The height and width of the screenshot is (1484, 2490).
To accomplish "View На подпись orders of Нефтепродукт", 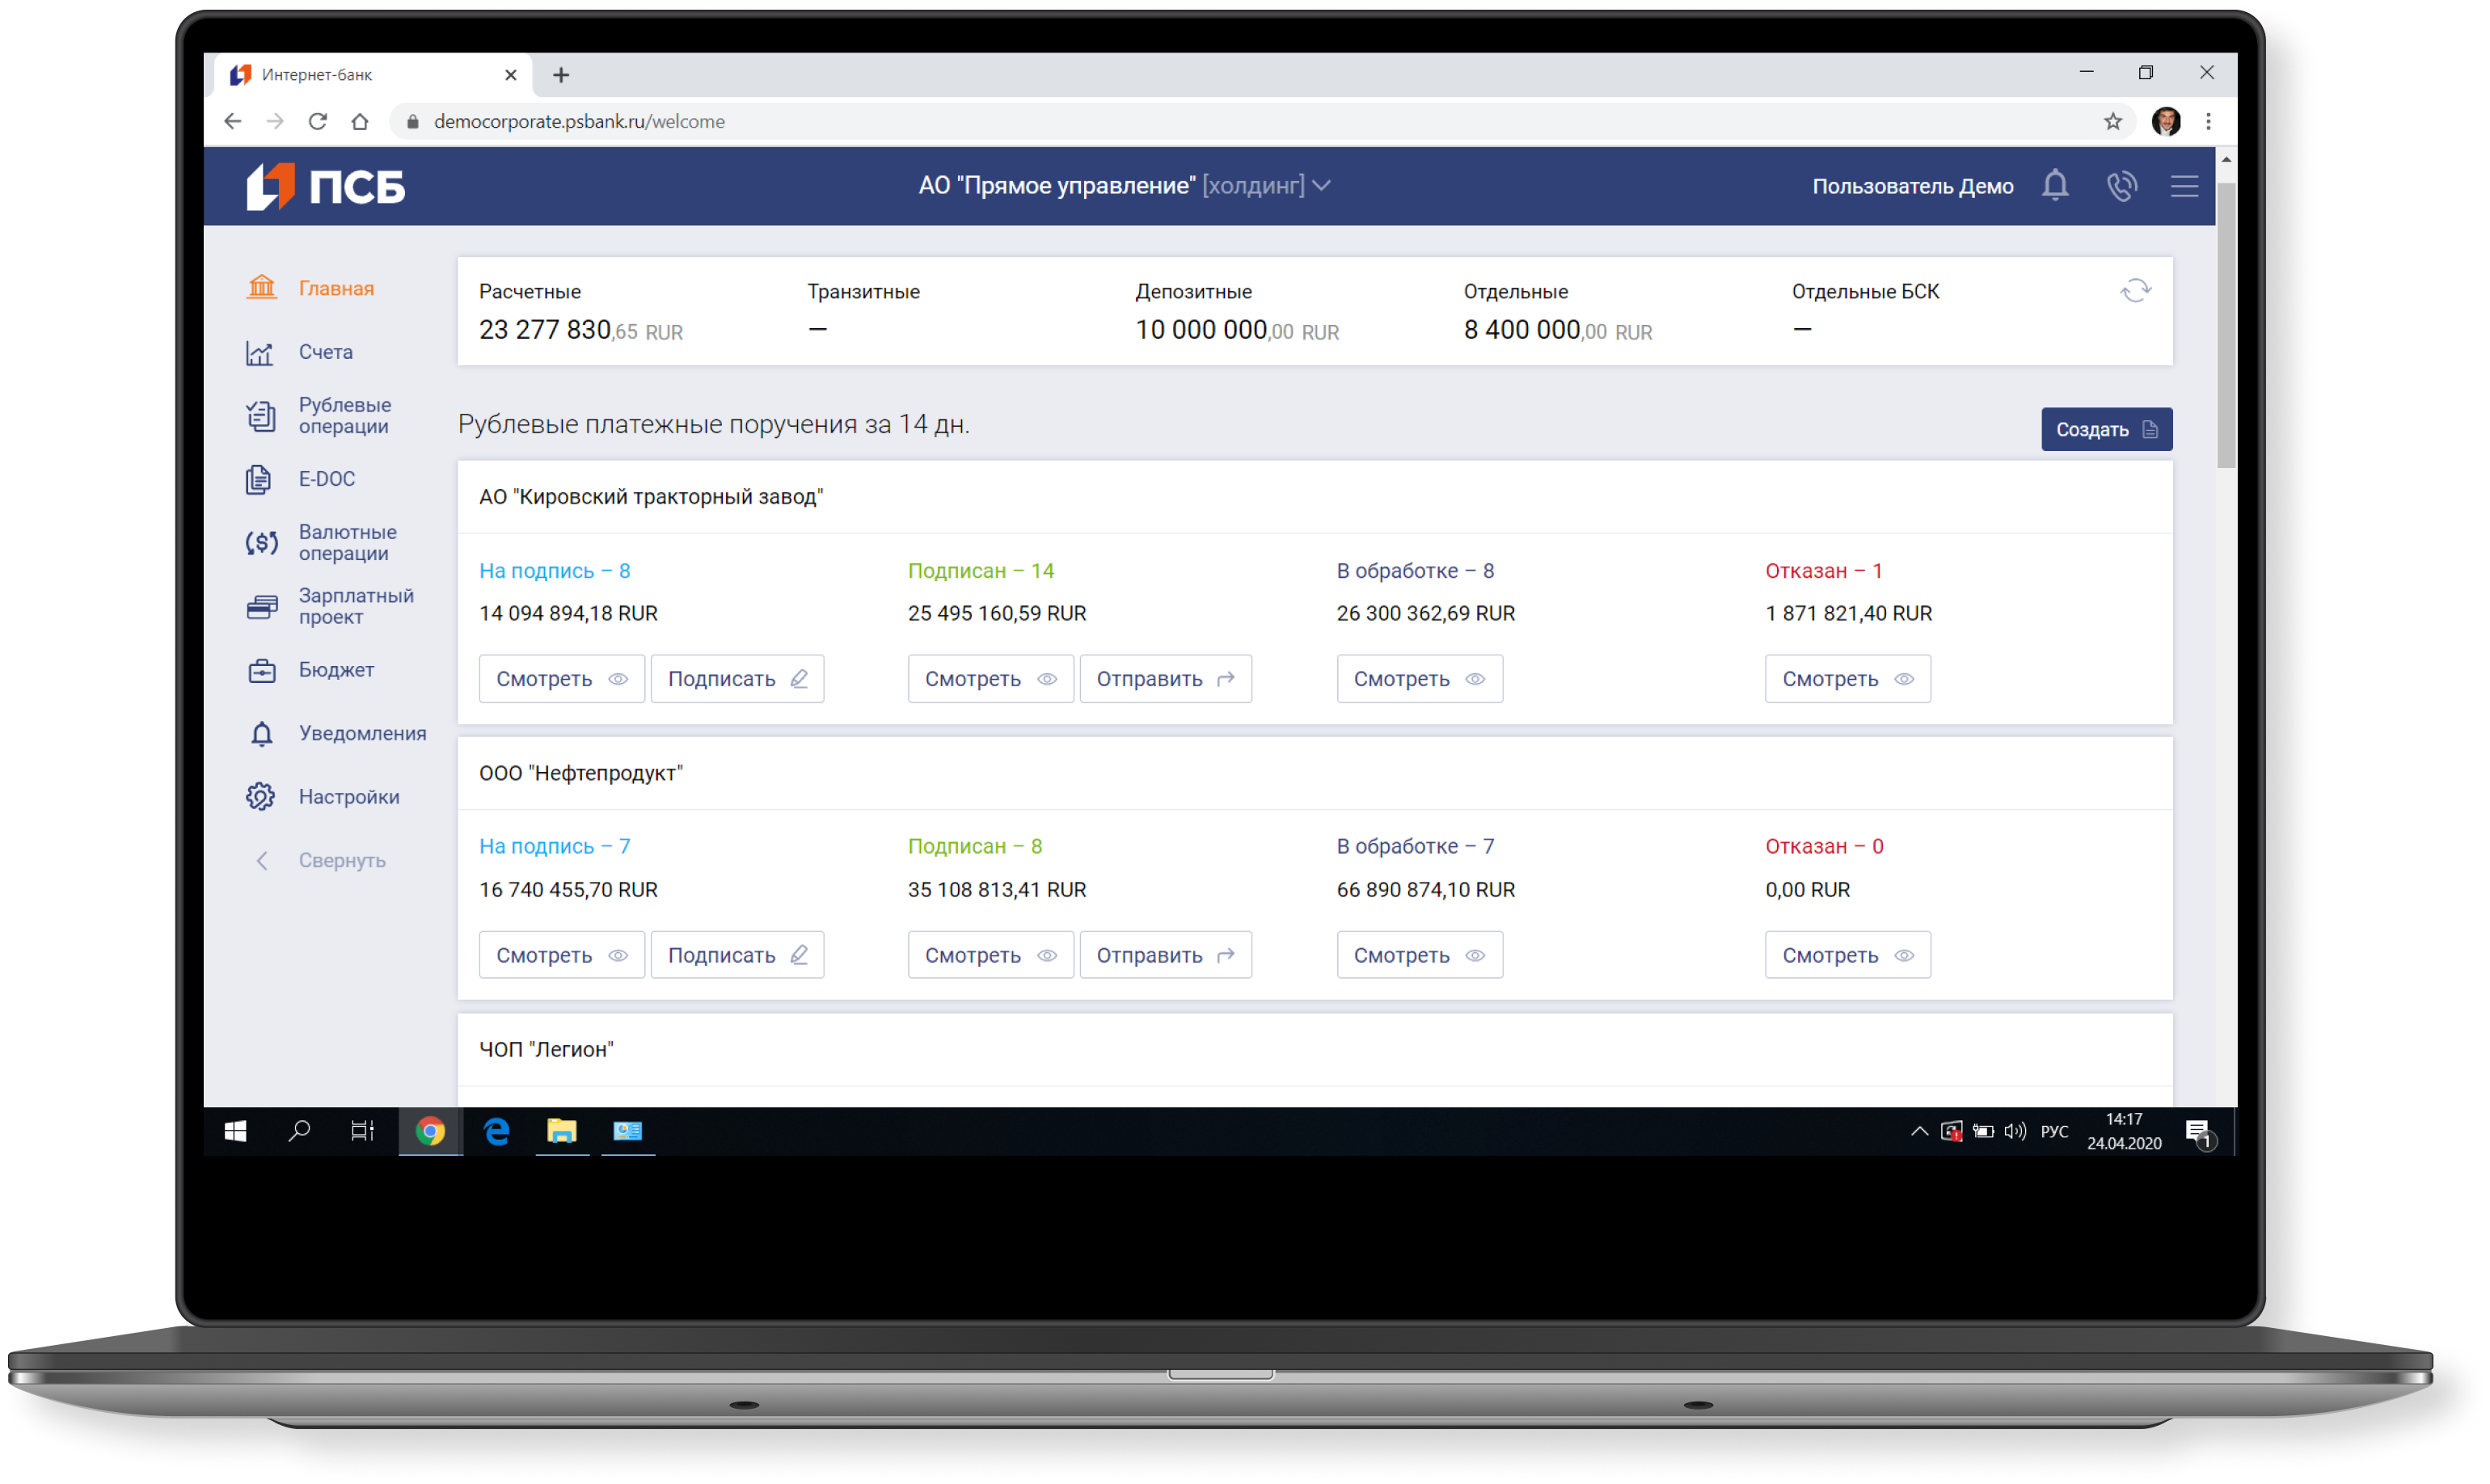I will tap(561, 955).
